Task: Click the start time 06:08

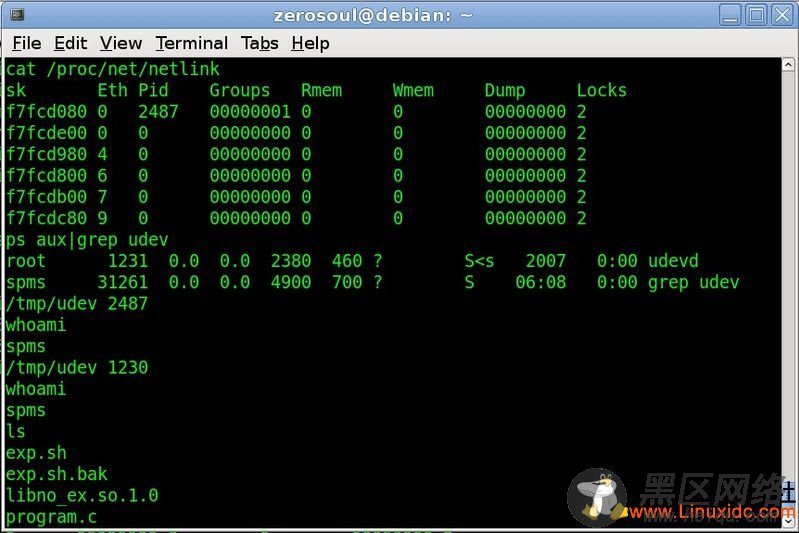Action: (540, 282)
